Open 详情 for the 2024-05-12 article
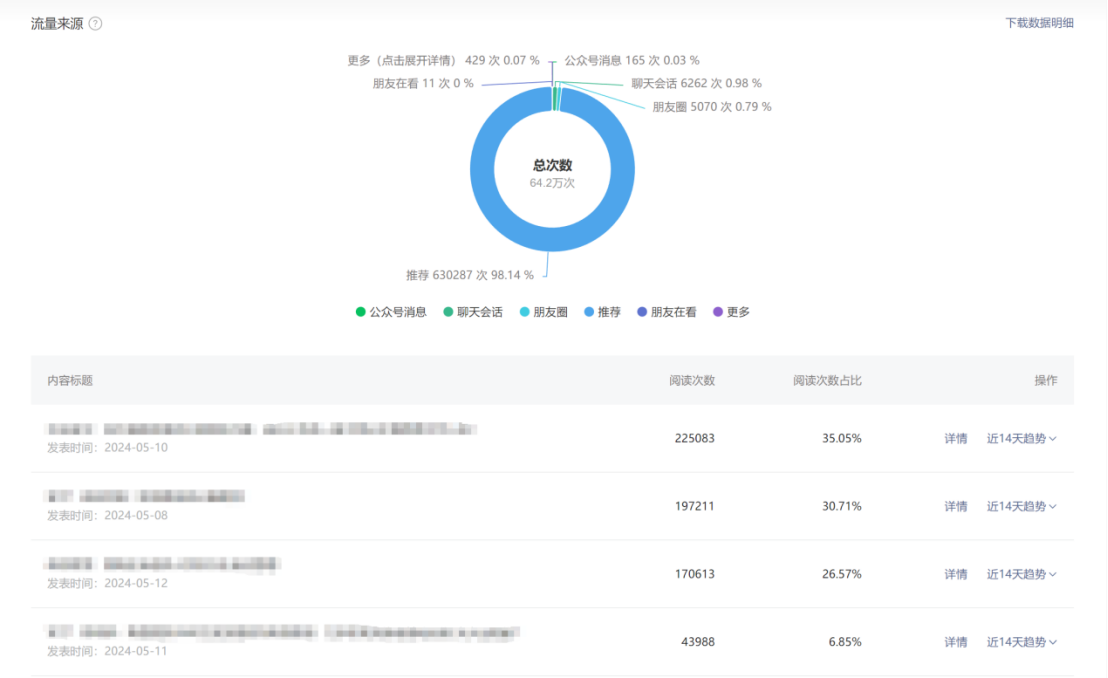This screenshot has width=1108, height=678. [956, 574]
